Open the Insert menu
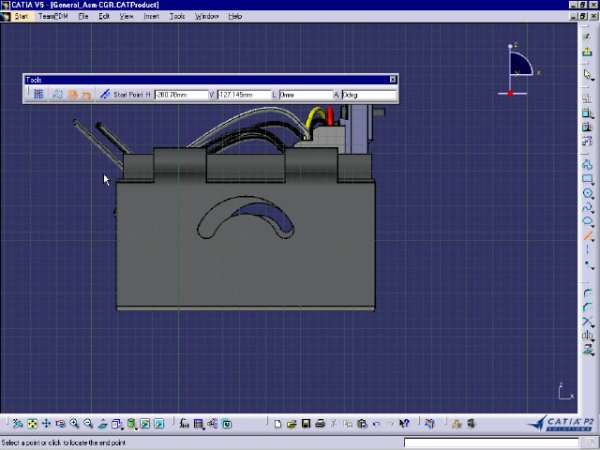The width and height of the screenshot is (600, 450). pyautogui.click(x=151, y=16)
